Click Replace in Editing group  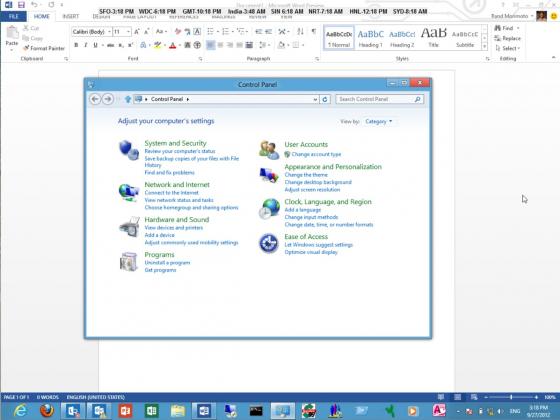point(508,38)
